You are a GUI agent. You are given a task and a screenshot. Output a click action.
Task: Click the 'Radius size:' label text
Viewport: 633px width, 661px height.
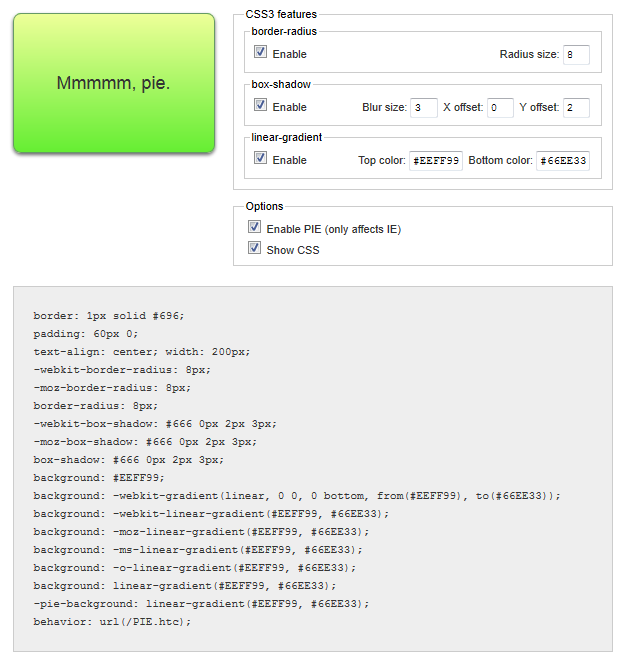pos(529,54)
